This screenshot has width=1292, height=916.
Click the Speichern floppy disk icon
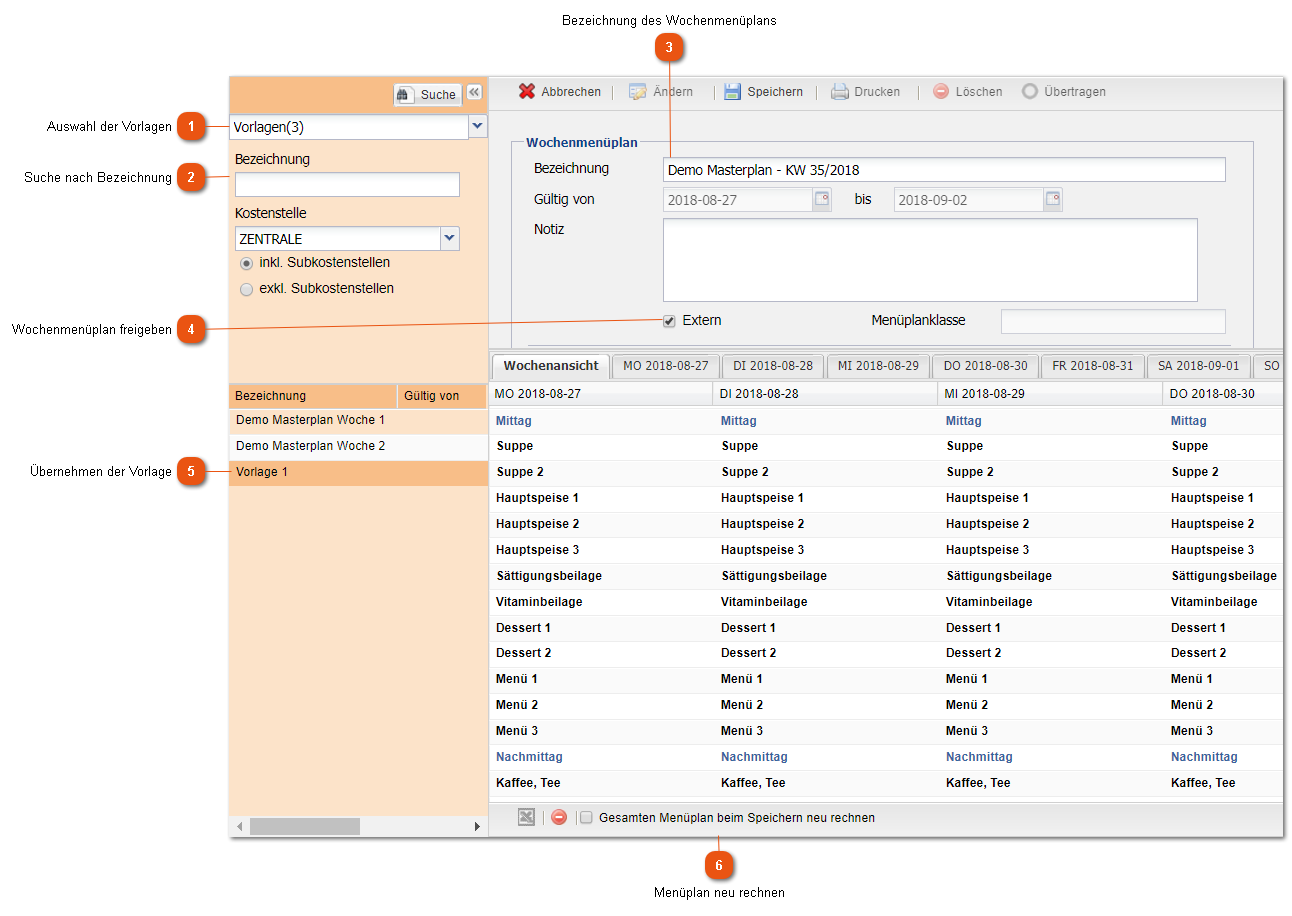pyautogui.click(x=733, y=91)
